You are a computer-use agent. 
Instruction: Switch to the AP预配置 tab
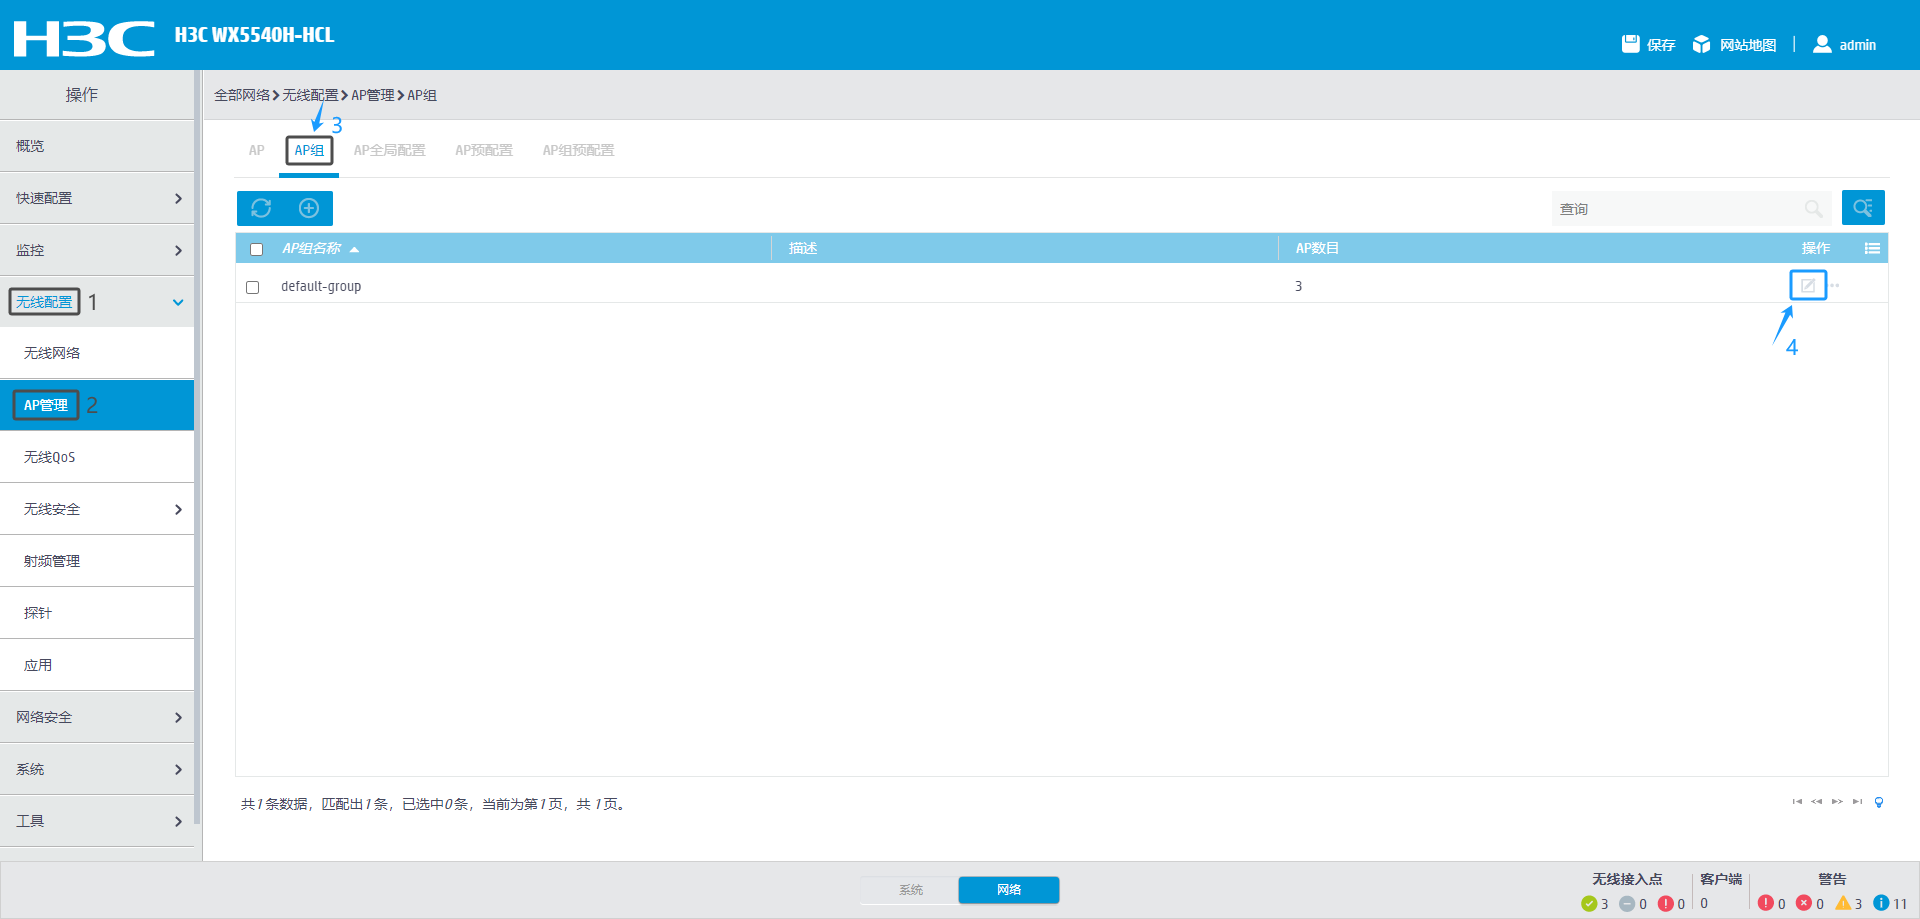[483, 151]
